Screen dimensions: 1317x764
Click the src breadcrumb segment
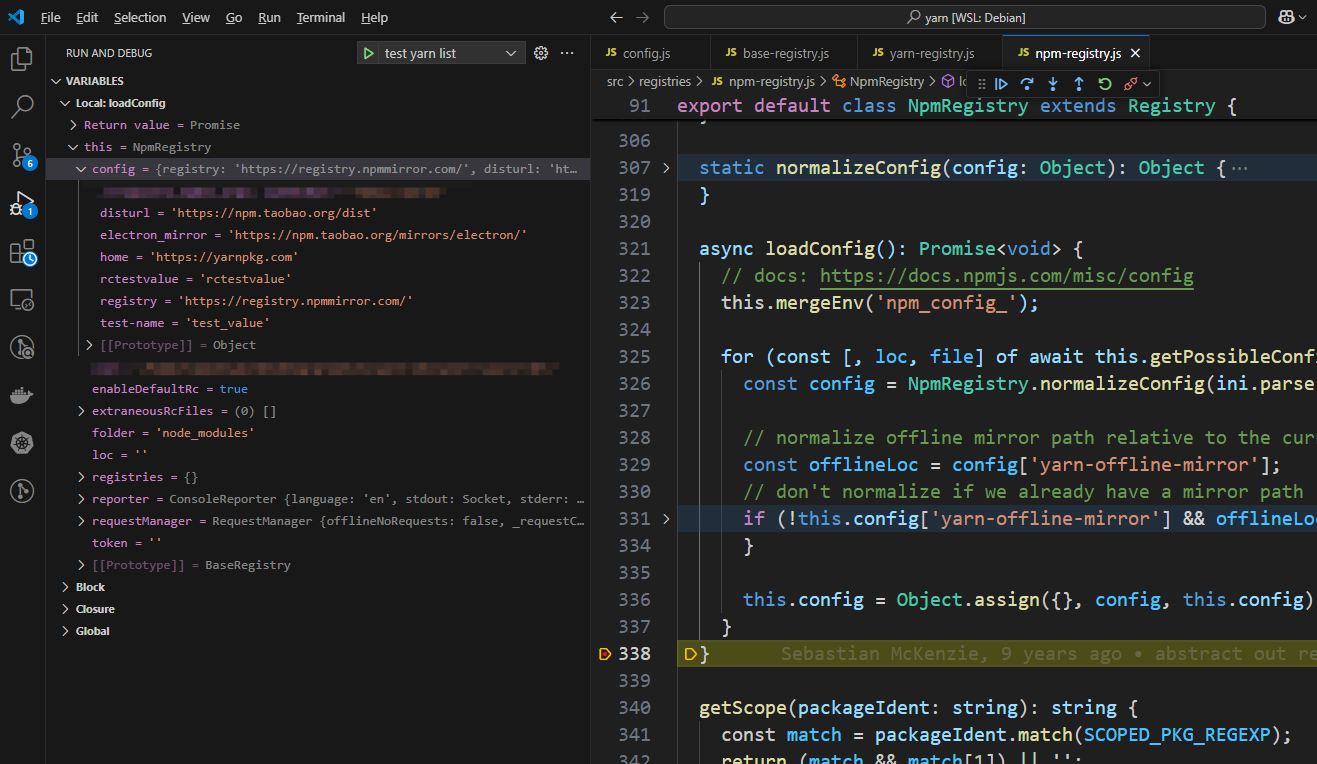point(615,81)
